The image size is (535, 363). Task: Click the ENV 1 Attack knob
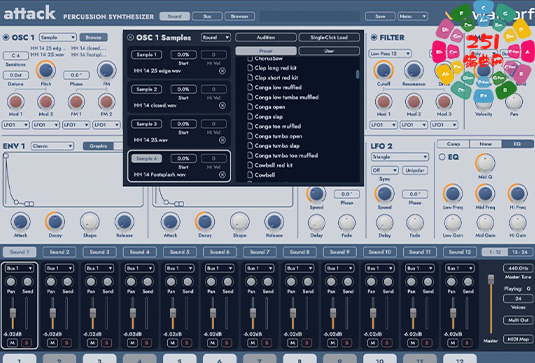20,222
